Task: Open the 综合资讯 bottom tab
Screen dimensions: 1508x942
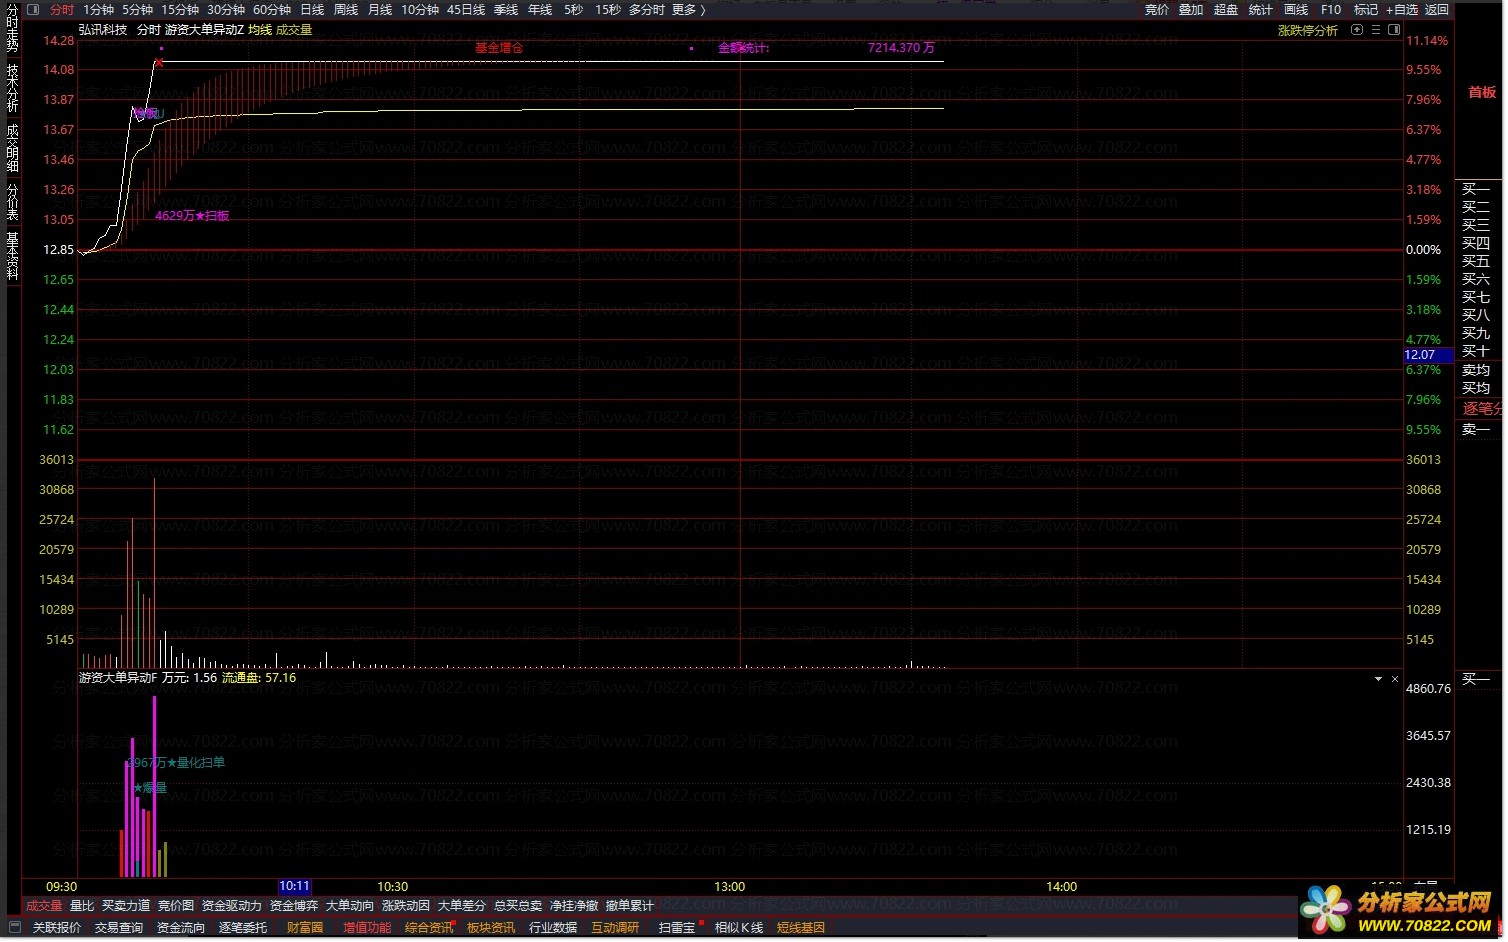Action: (429, 928)
